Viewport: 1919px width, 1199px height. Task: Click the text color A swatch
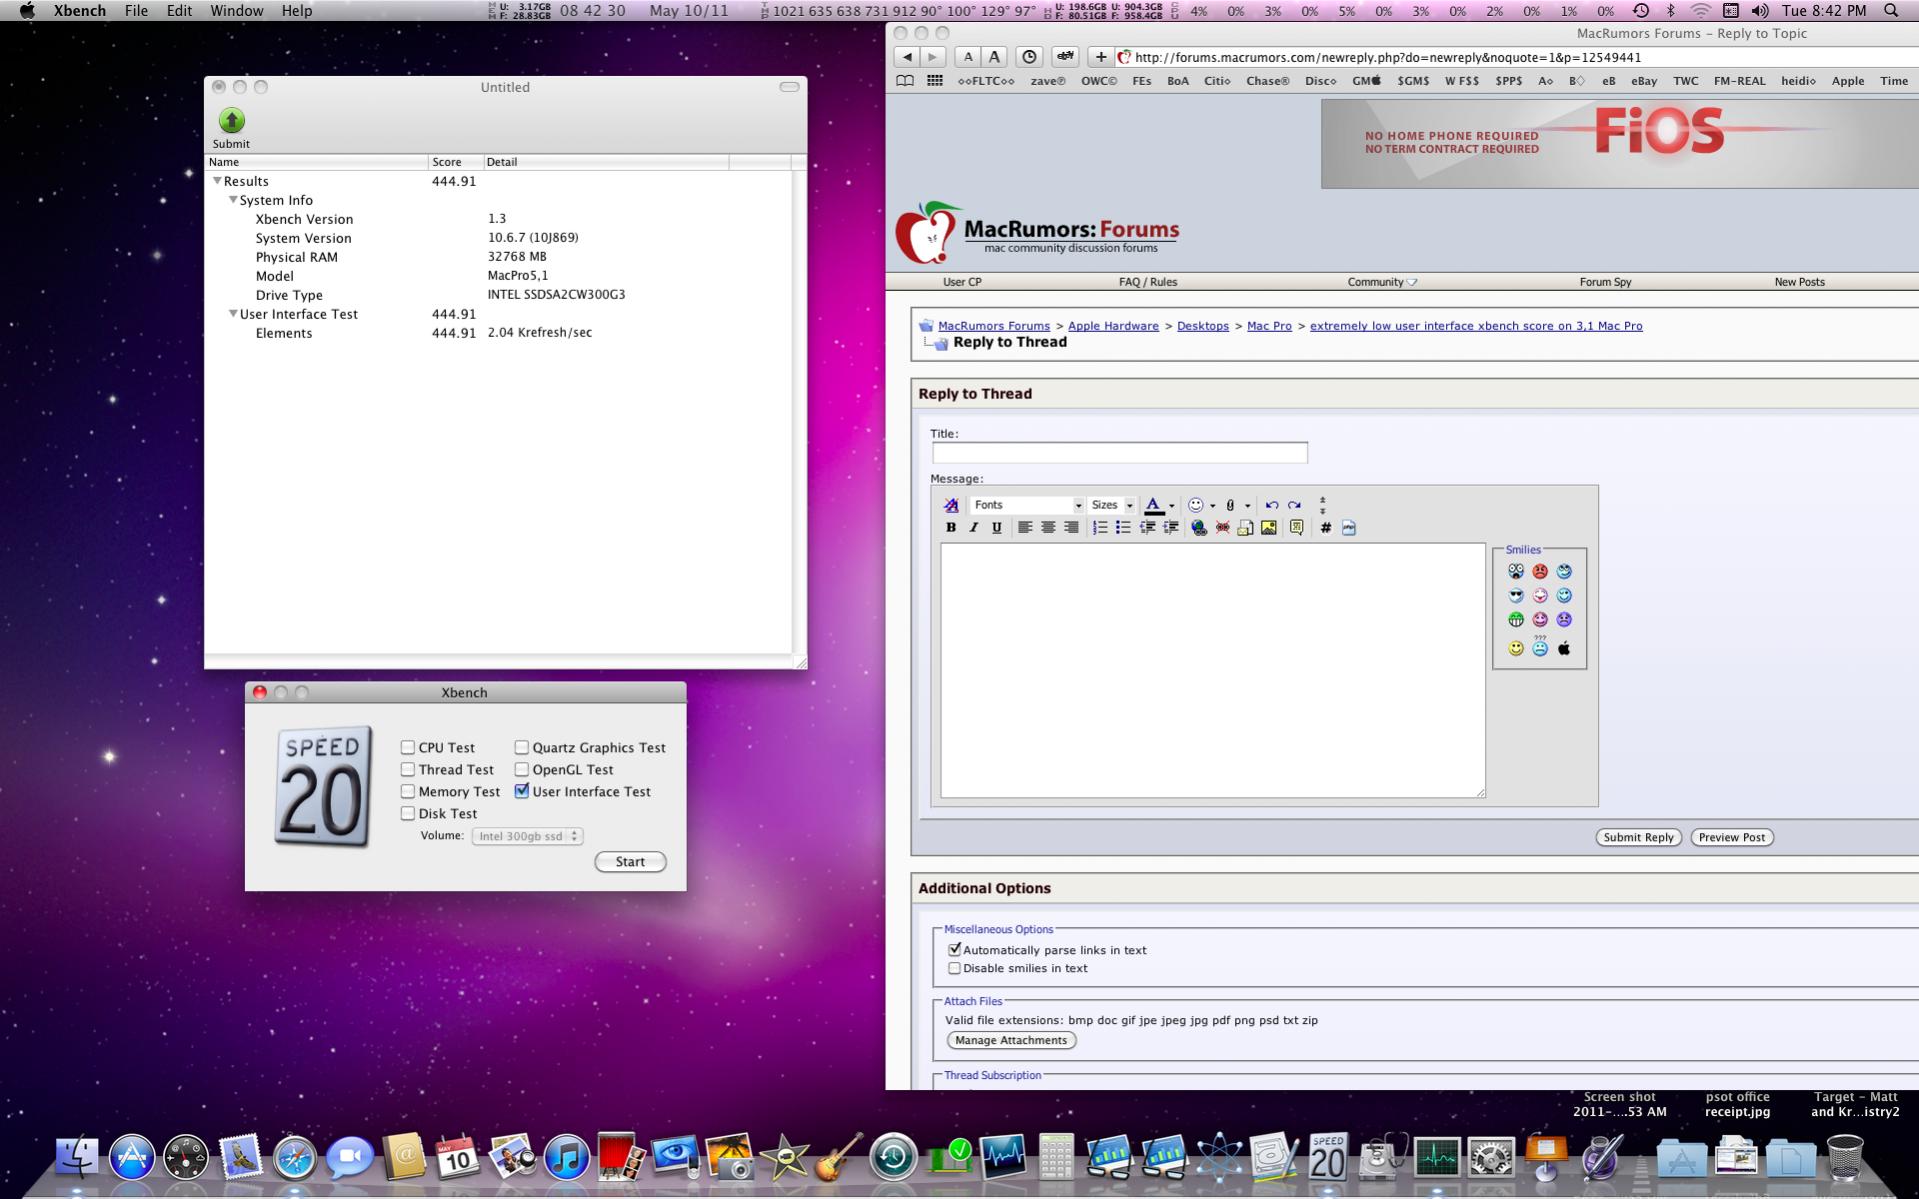pos(1154,505)
